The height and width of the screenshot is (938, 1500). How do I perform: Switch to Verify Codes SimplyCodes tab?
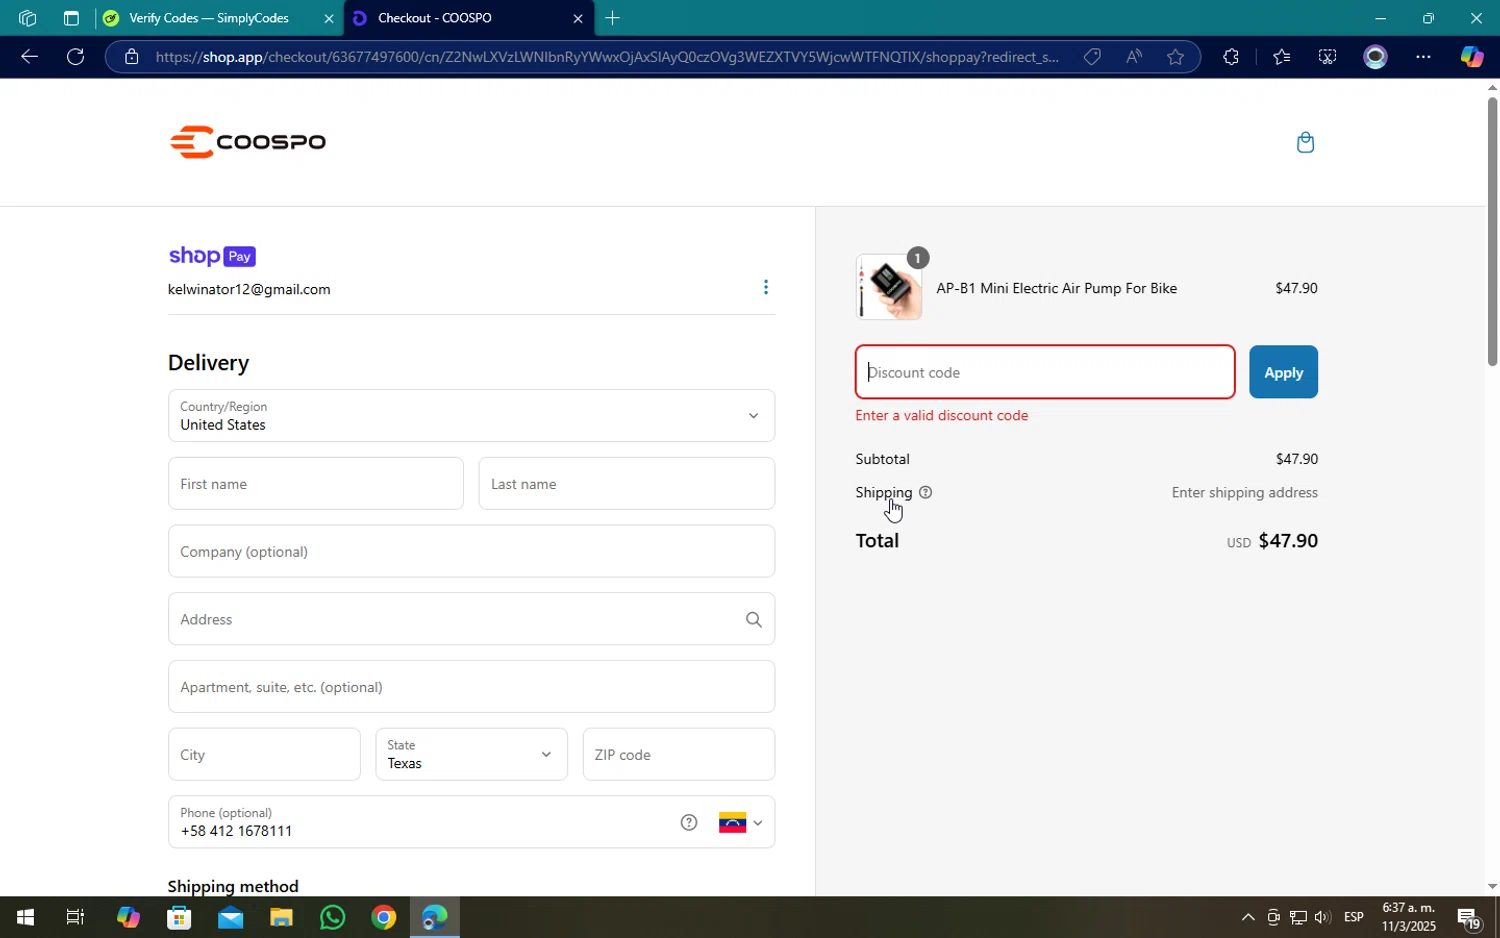[209, 18]
